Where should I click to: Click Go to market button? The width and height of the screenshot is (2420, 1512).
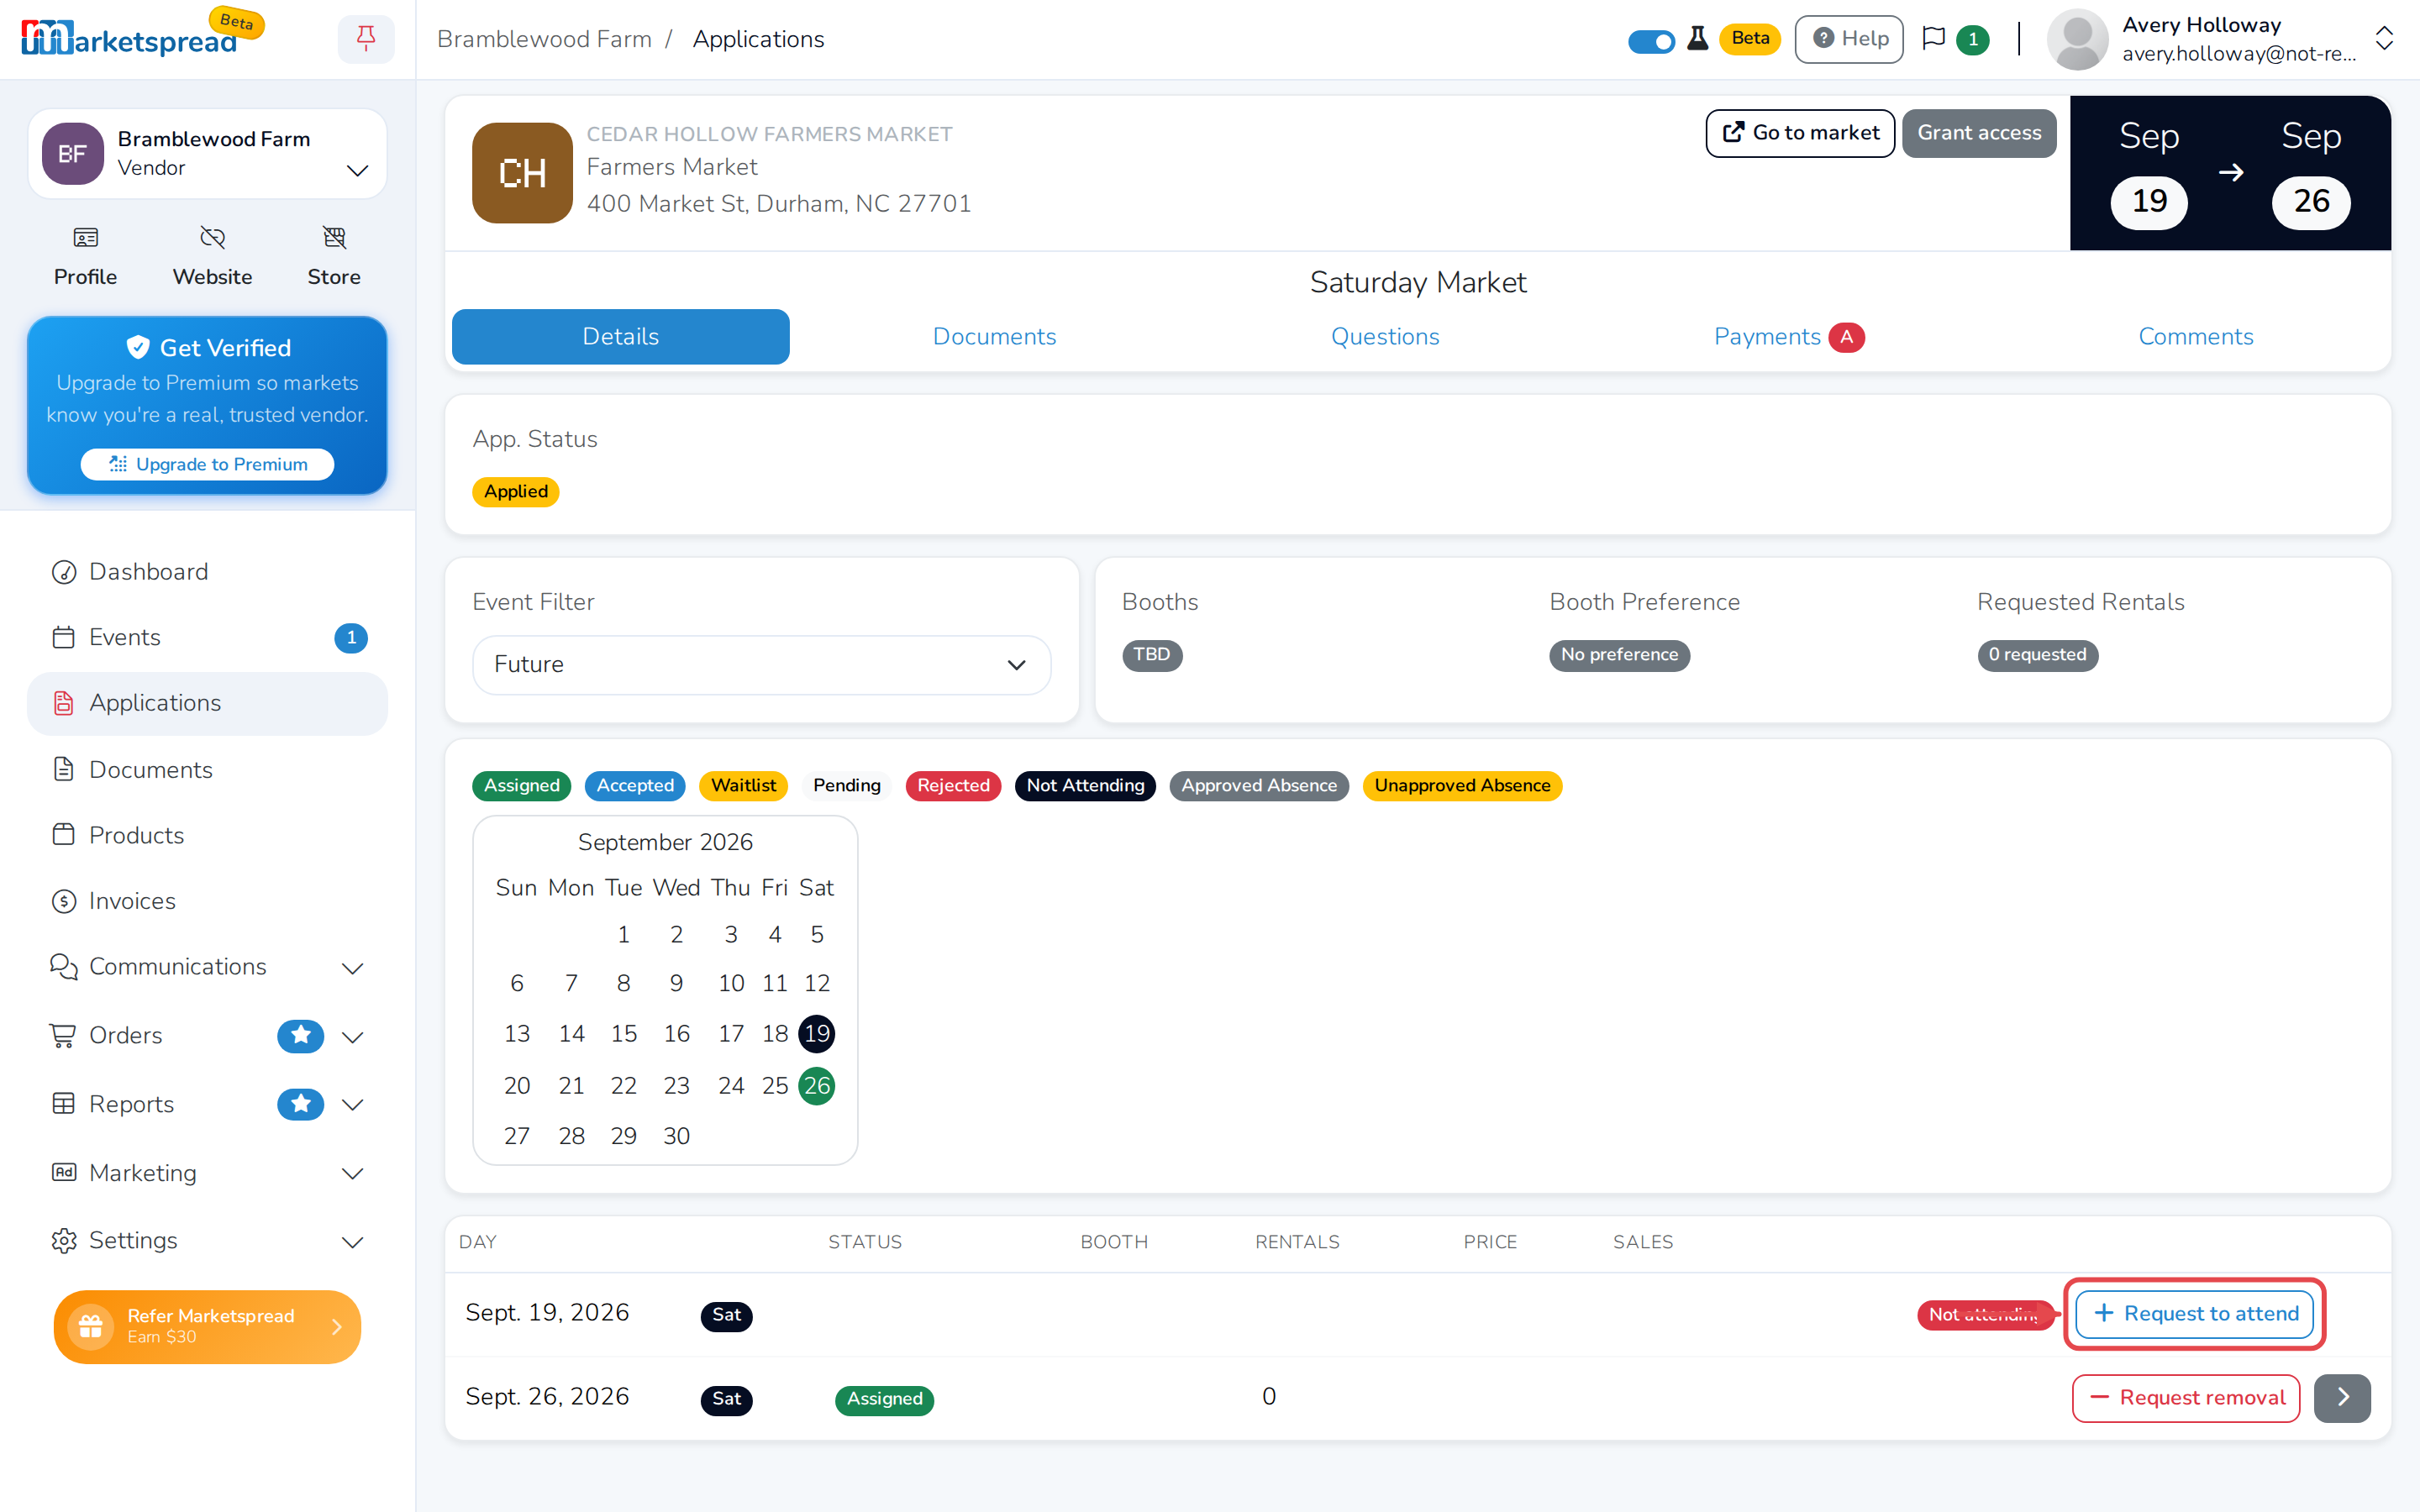point(1800,133)
